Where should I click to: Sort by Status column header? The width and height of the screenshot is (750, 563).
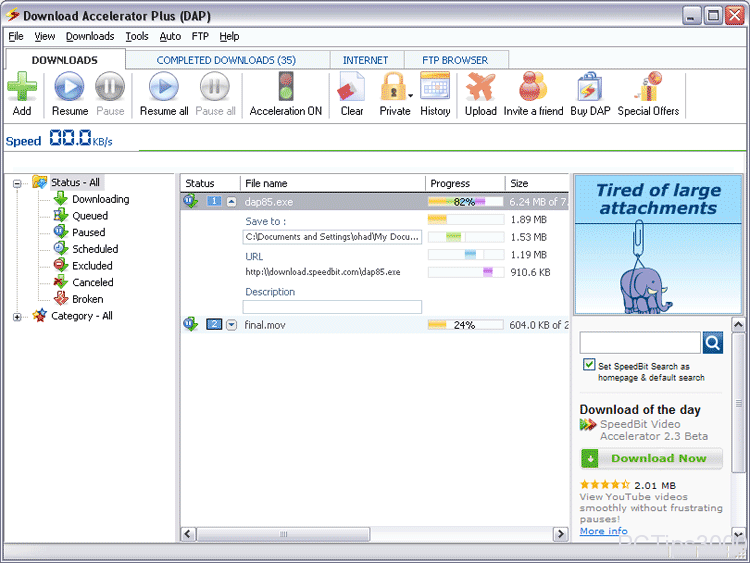[x=210, y=183]
